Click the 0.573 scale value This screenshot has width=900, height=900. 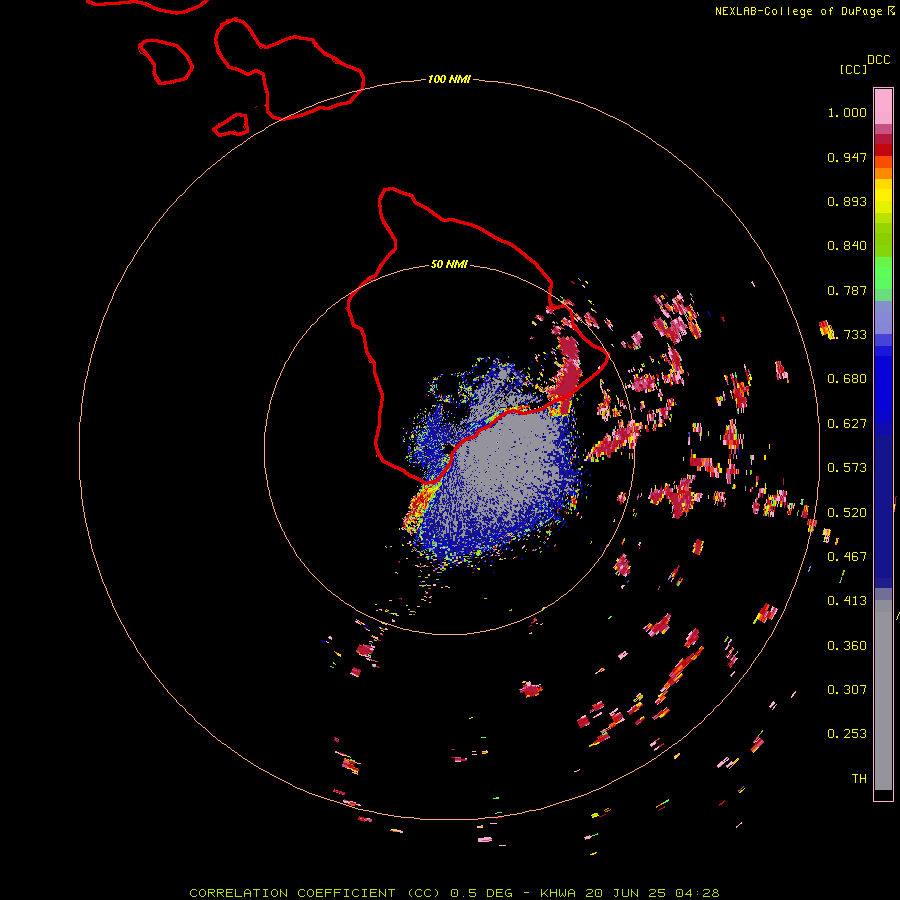847,468
